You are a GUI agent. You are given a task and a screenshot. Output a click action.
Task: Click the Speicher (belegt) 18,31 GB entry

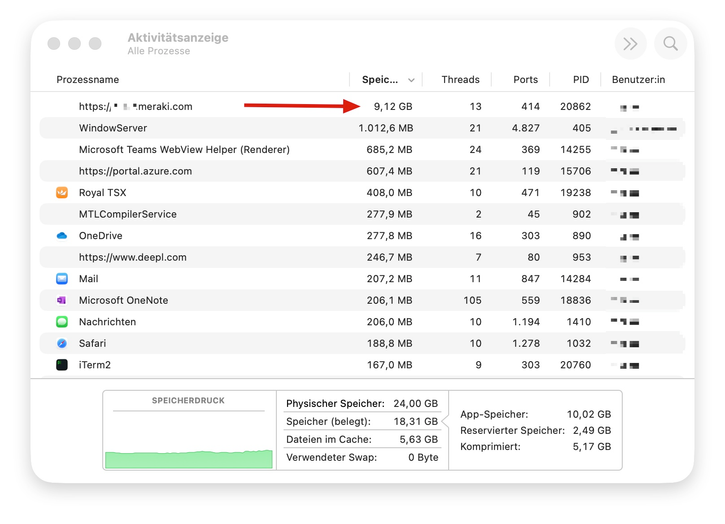(x=362, y=421)
